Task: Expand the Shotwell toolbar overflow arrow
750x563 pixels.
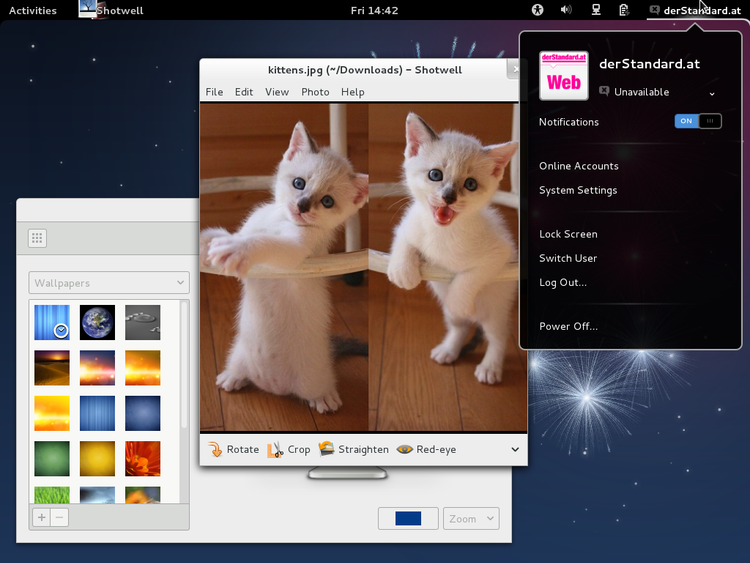Action: [515, 450]
